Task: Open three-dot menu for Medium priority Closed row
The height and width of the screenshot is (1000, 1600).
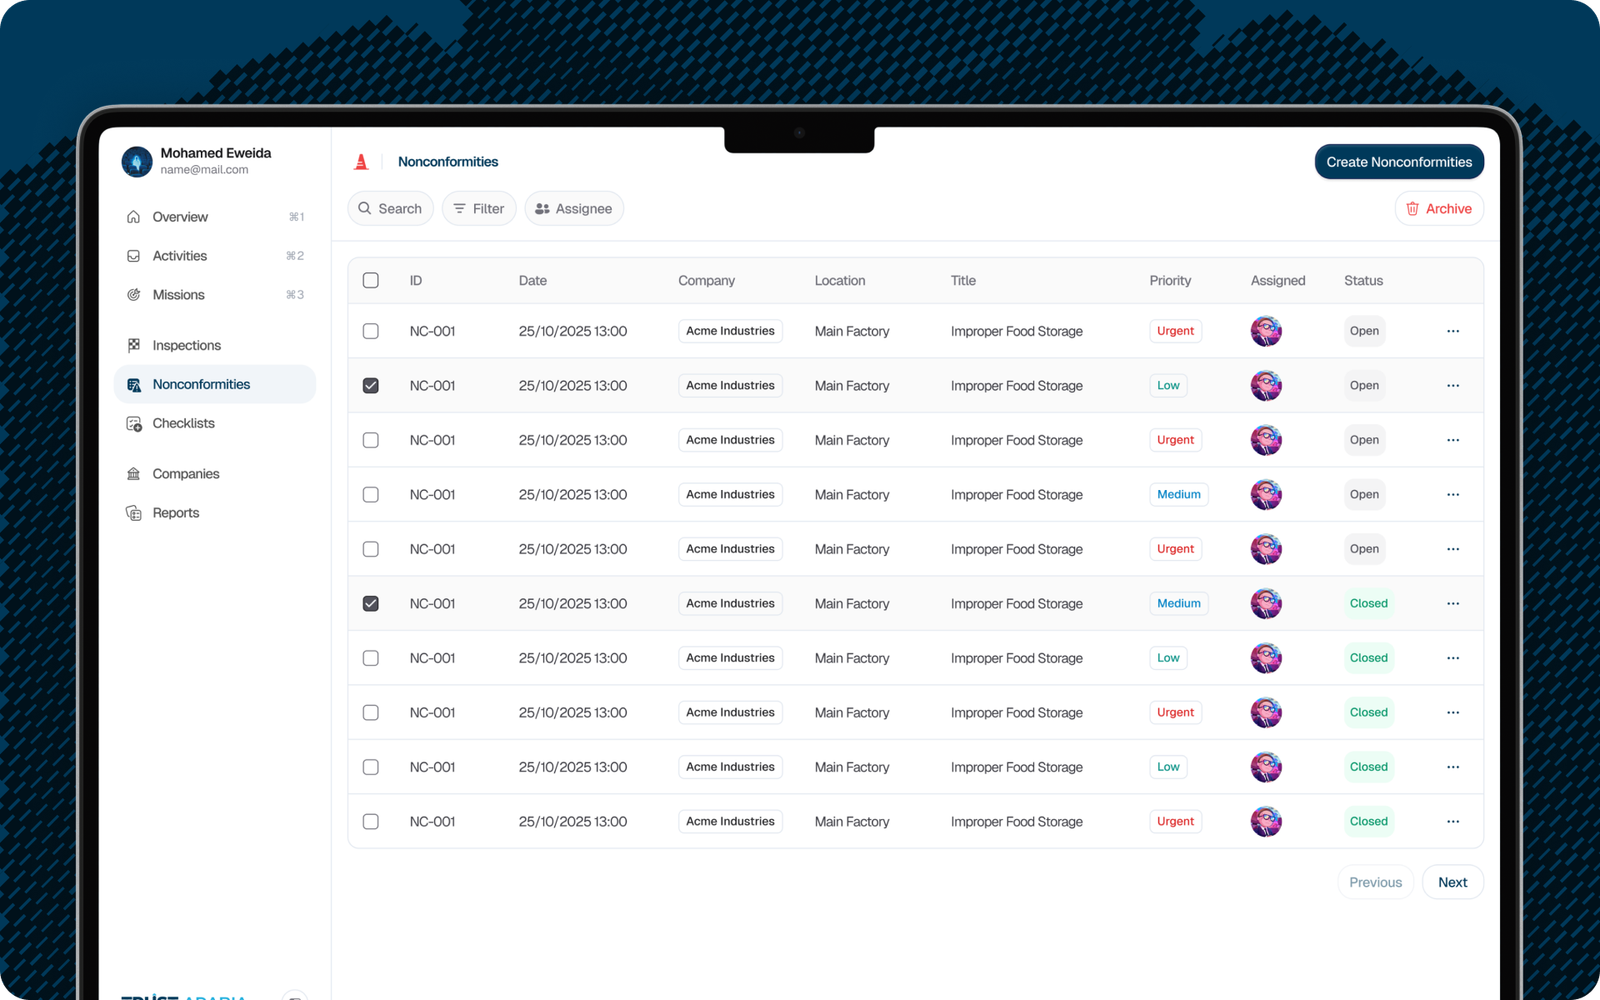Action: click(x=1453, y=604)
